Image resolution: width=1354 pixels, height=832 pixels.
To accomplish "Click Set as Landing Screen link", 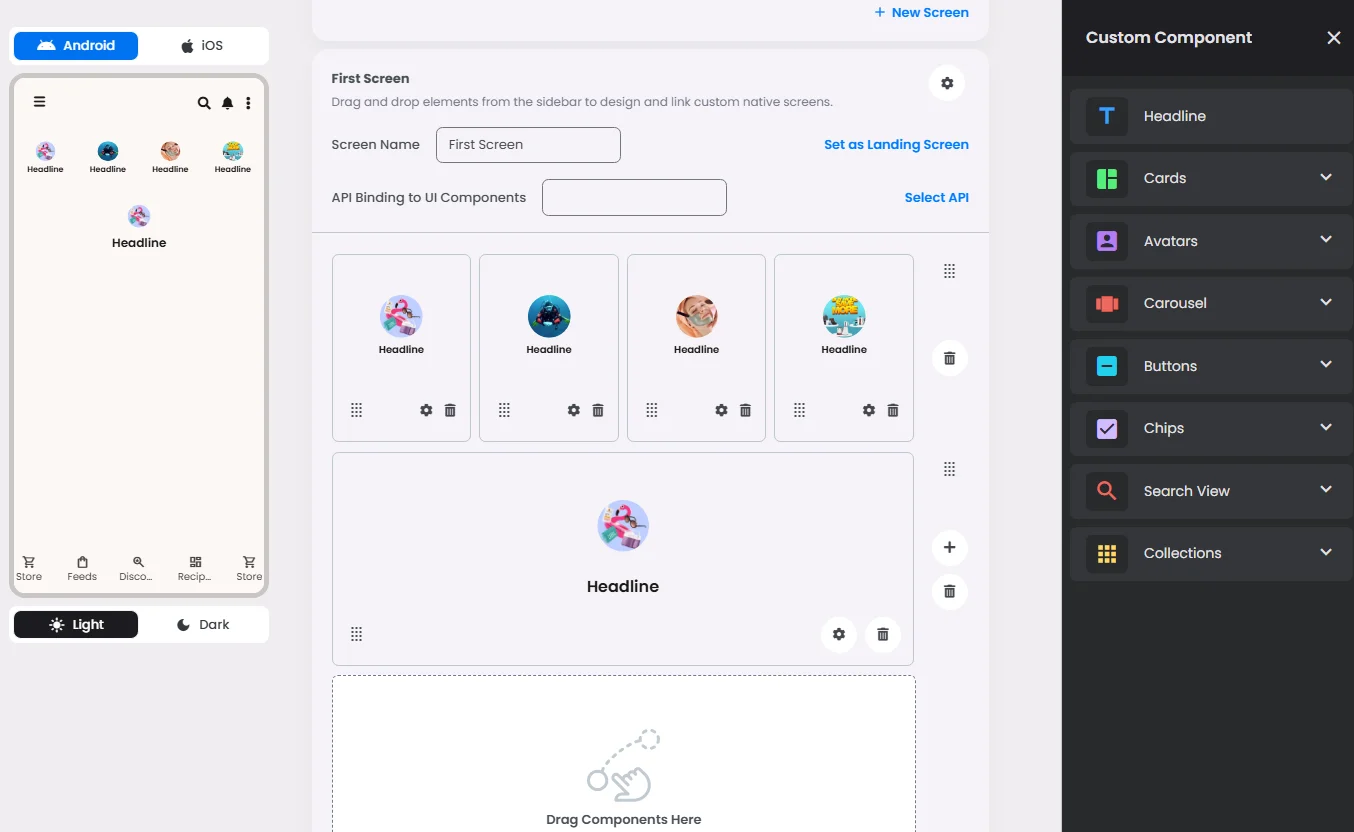I will pyautogui.click(x=896, y=144).
